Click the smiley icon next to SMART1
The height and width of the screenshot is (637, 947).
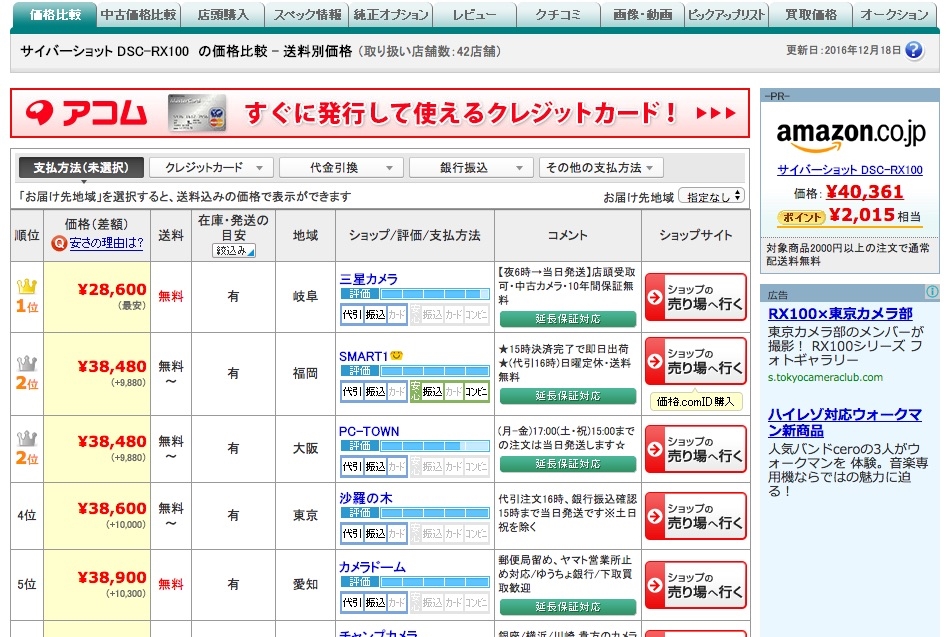[396, 356]
